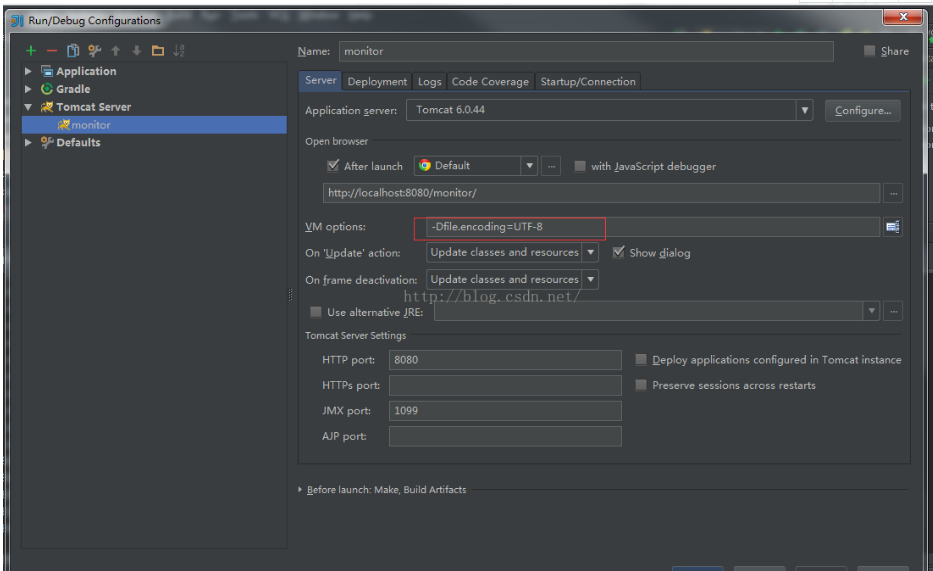The height and width of the screenshot is (571, 933).
Task: Check Preserve sessions across restarts
Action: [641, 385]
